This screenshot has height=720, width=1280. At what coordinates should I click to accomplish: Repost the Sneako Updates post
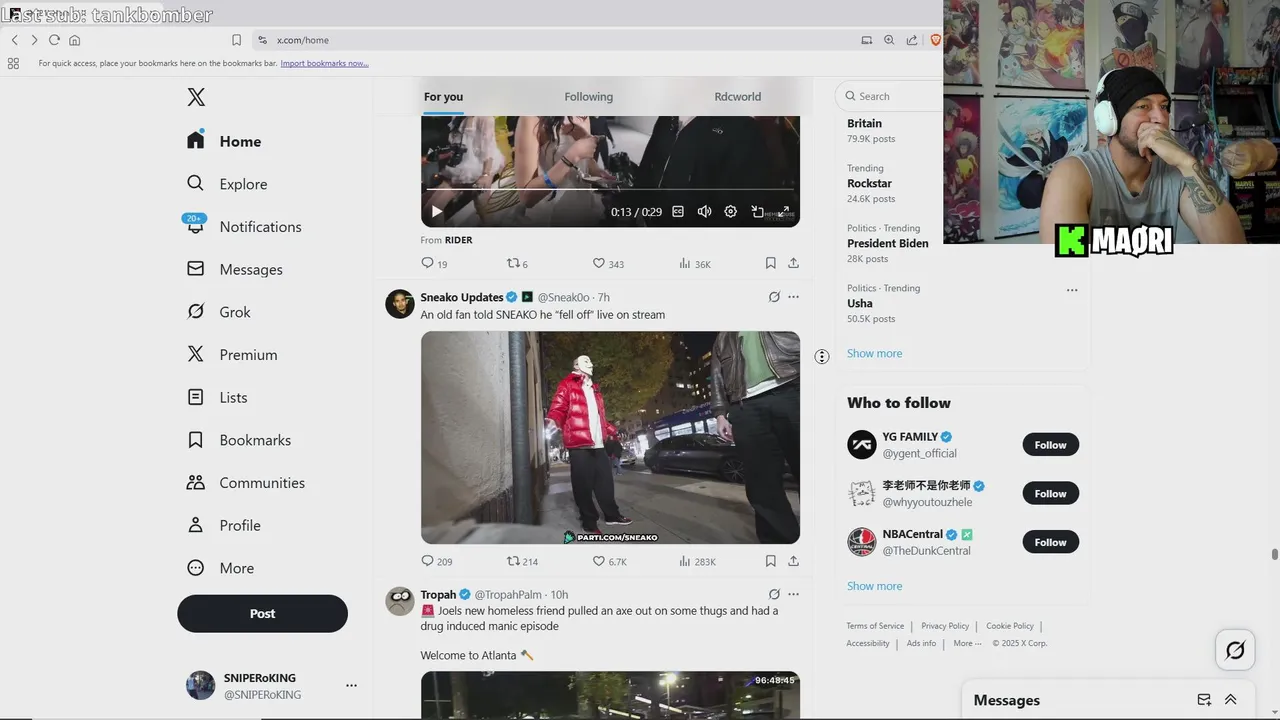point(522,561)
